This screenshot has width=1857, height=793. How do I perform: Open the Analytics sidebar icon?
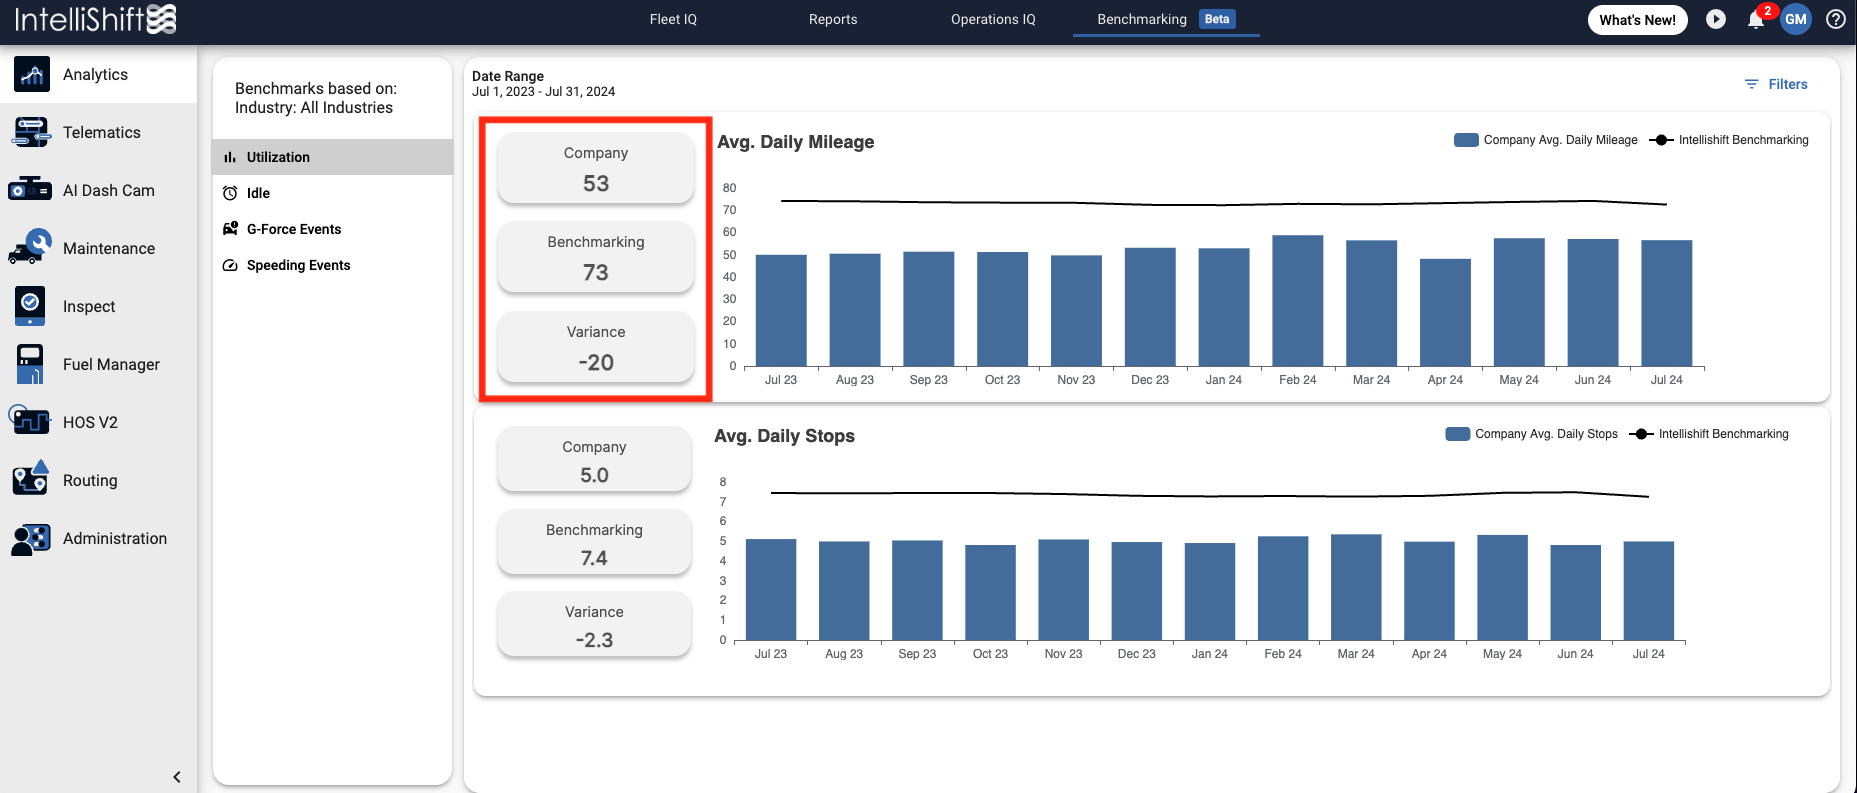(x=32, y=75)
